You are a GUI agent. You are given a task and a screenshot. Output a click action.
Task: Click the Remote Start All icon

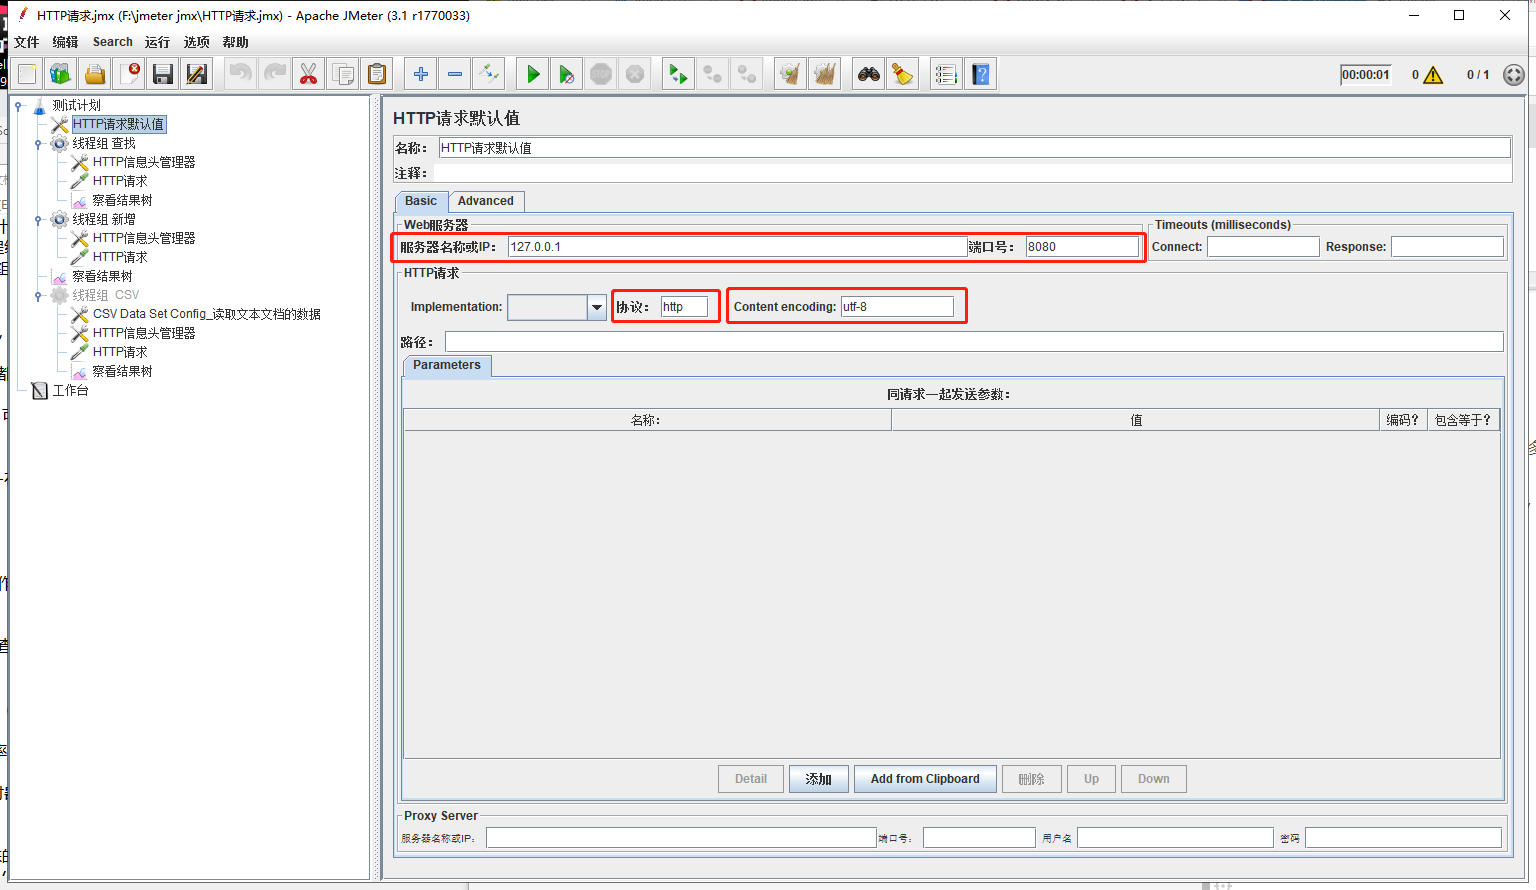coord(678,74)
